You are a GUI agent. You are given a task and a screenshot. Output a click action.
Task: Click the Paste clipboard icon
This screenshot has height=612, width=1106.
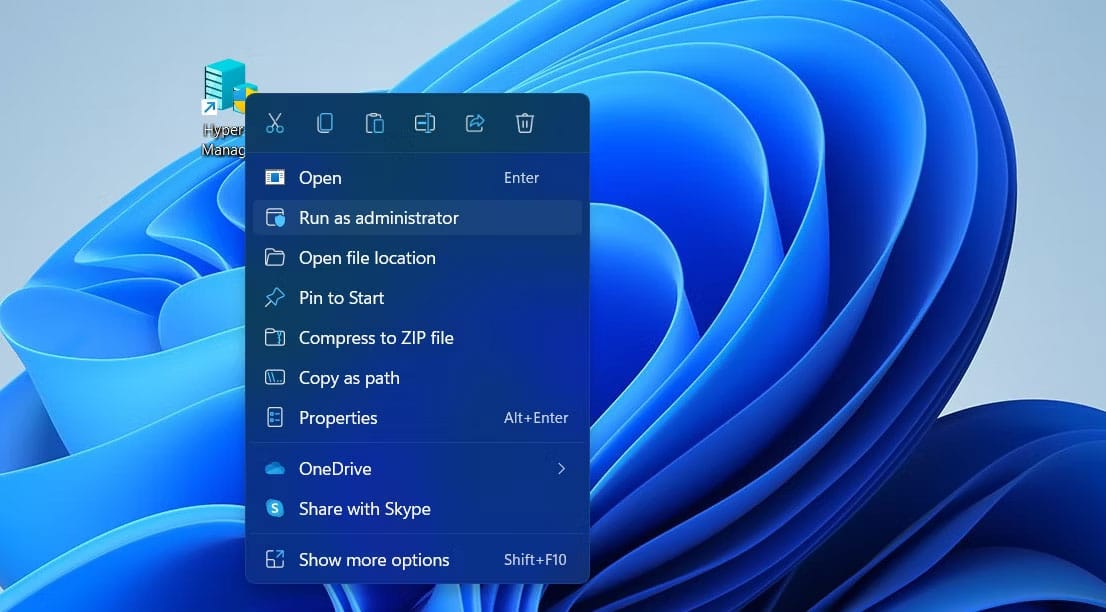[x=375, y=123]
